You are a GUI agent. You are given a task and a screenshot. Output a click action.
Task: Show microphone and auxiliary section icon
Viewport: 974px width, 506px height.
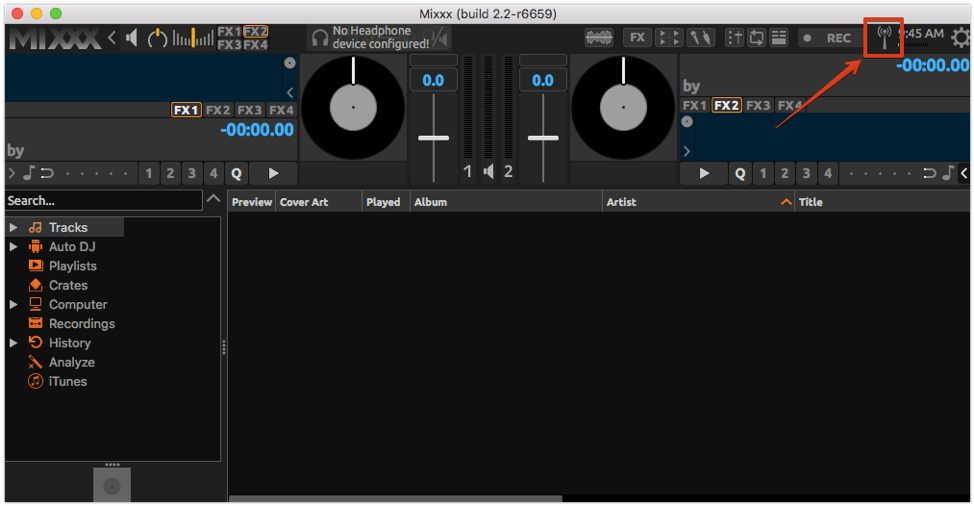[x=701, y=38]
